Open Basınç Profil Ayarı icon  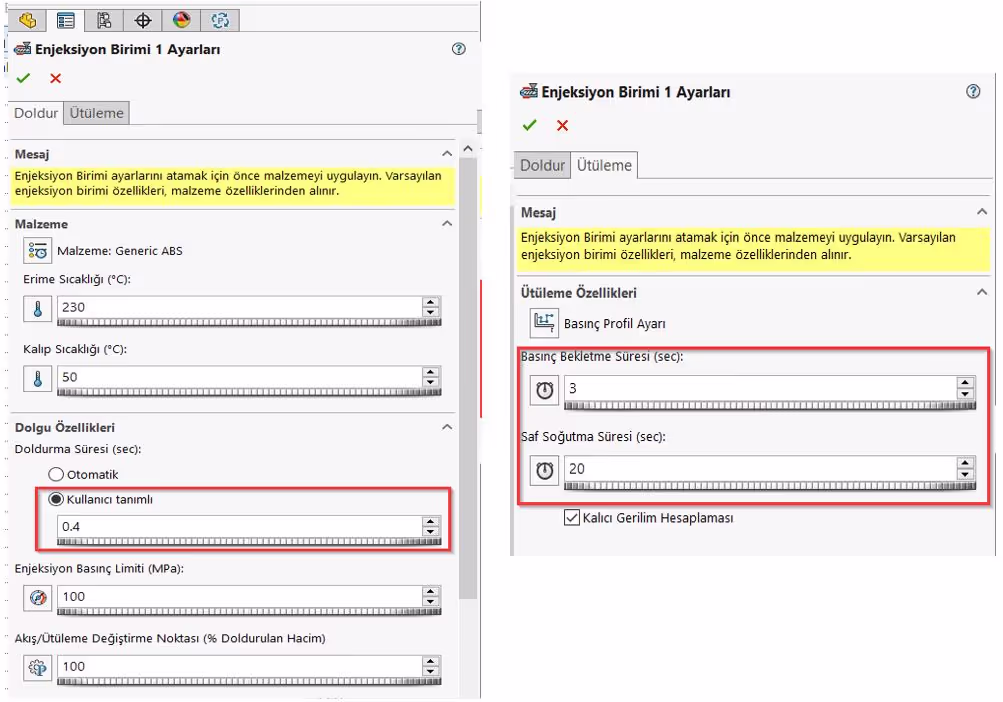[544, 323]
